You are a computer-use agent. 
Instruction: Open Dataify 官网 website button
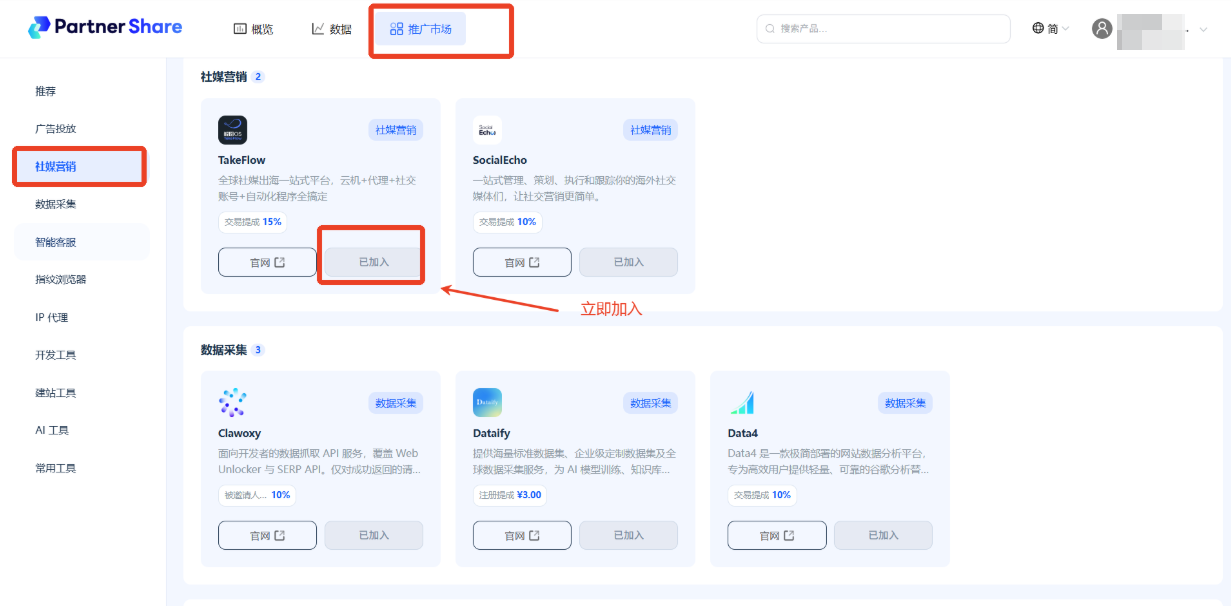[x=522, y=535]
